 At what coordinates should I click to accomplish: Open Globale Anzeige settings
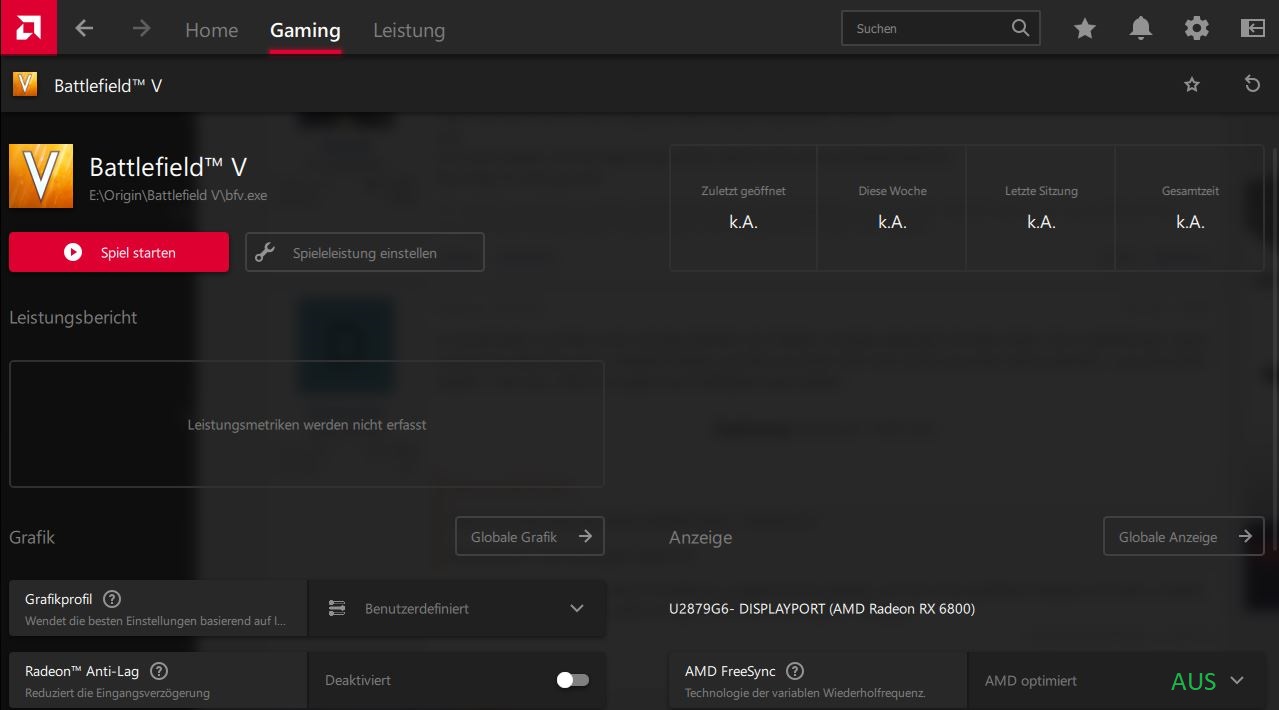click(x=1184, y=536)
